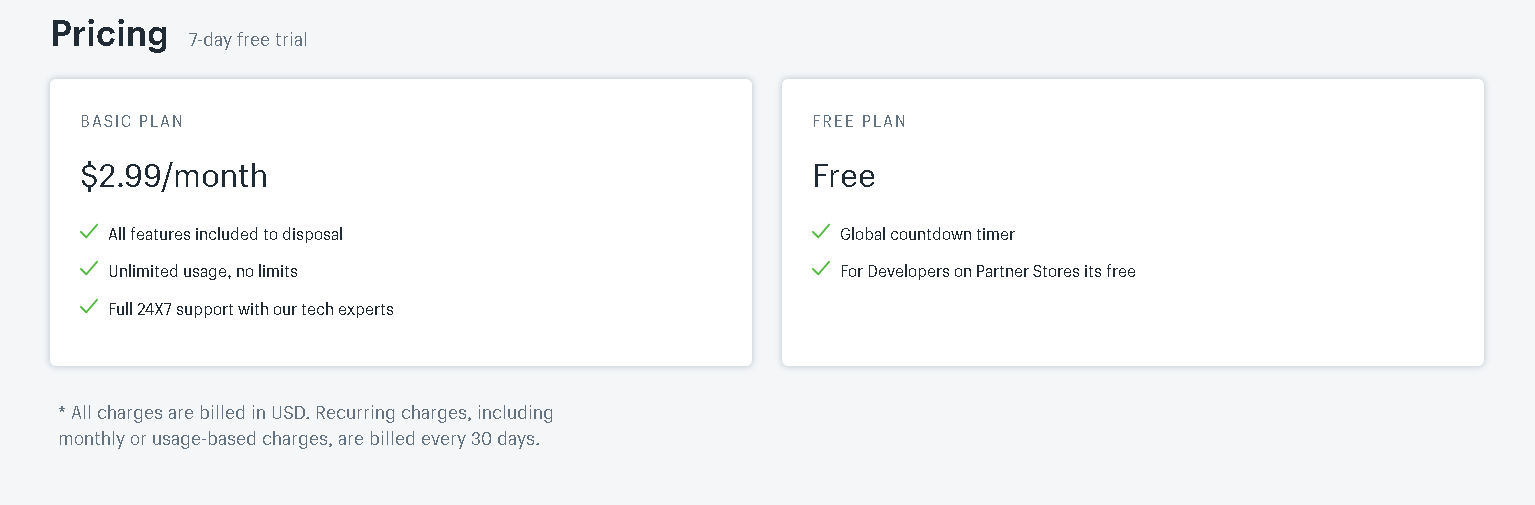Click the All features included to disposal text

click(225, 234)
